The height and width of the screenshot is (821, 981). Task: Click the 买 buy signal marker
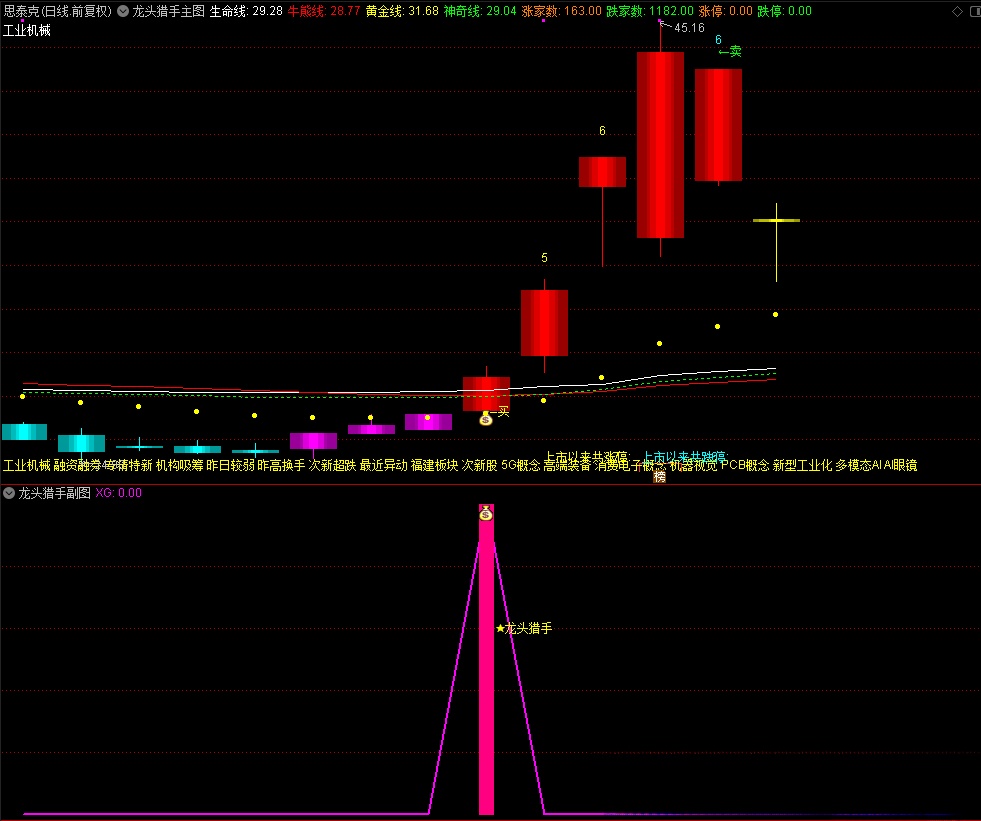[x=503, y=411]
